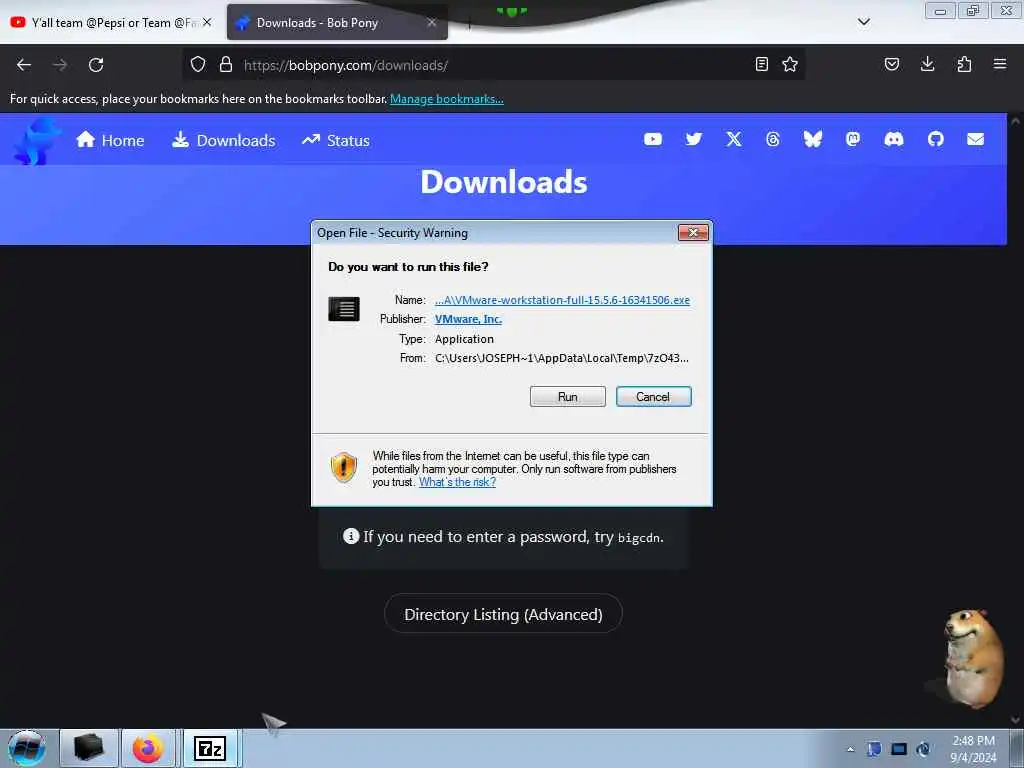The height and width of the screenshot is (768, 1024).
Task: Select the Downloads - Bob Pony tab
Action: point(337,22)
